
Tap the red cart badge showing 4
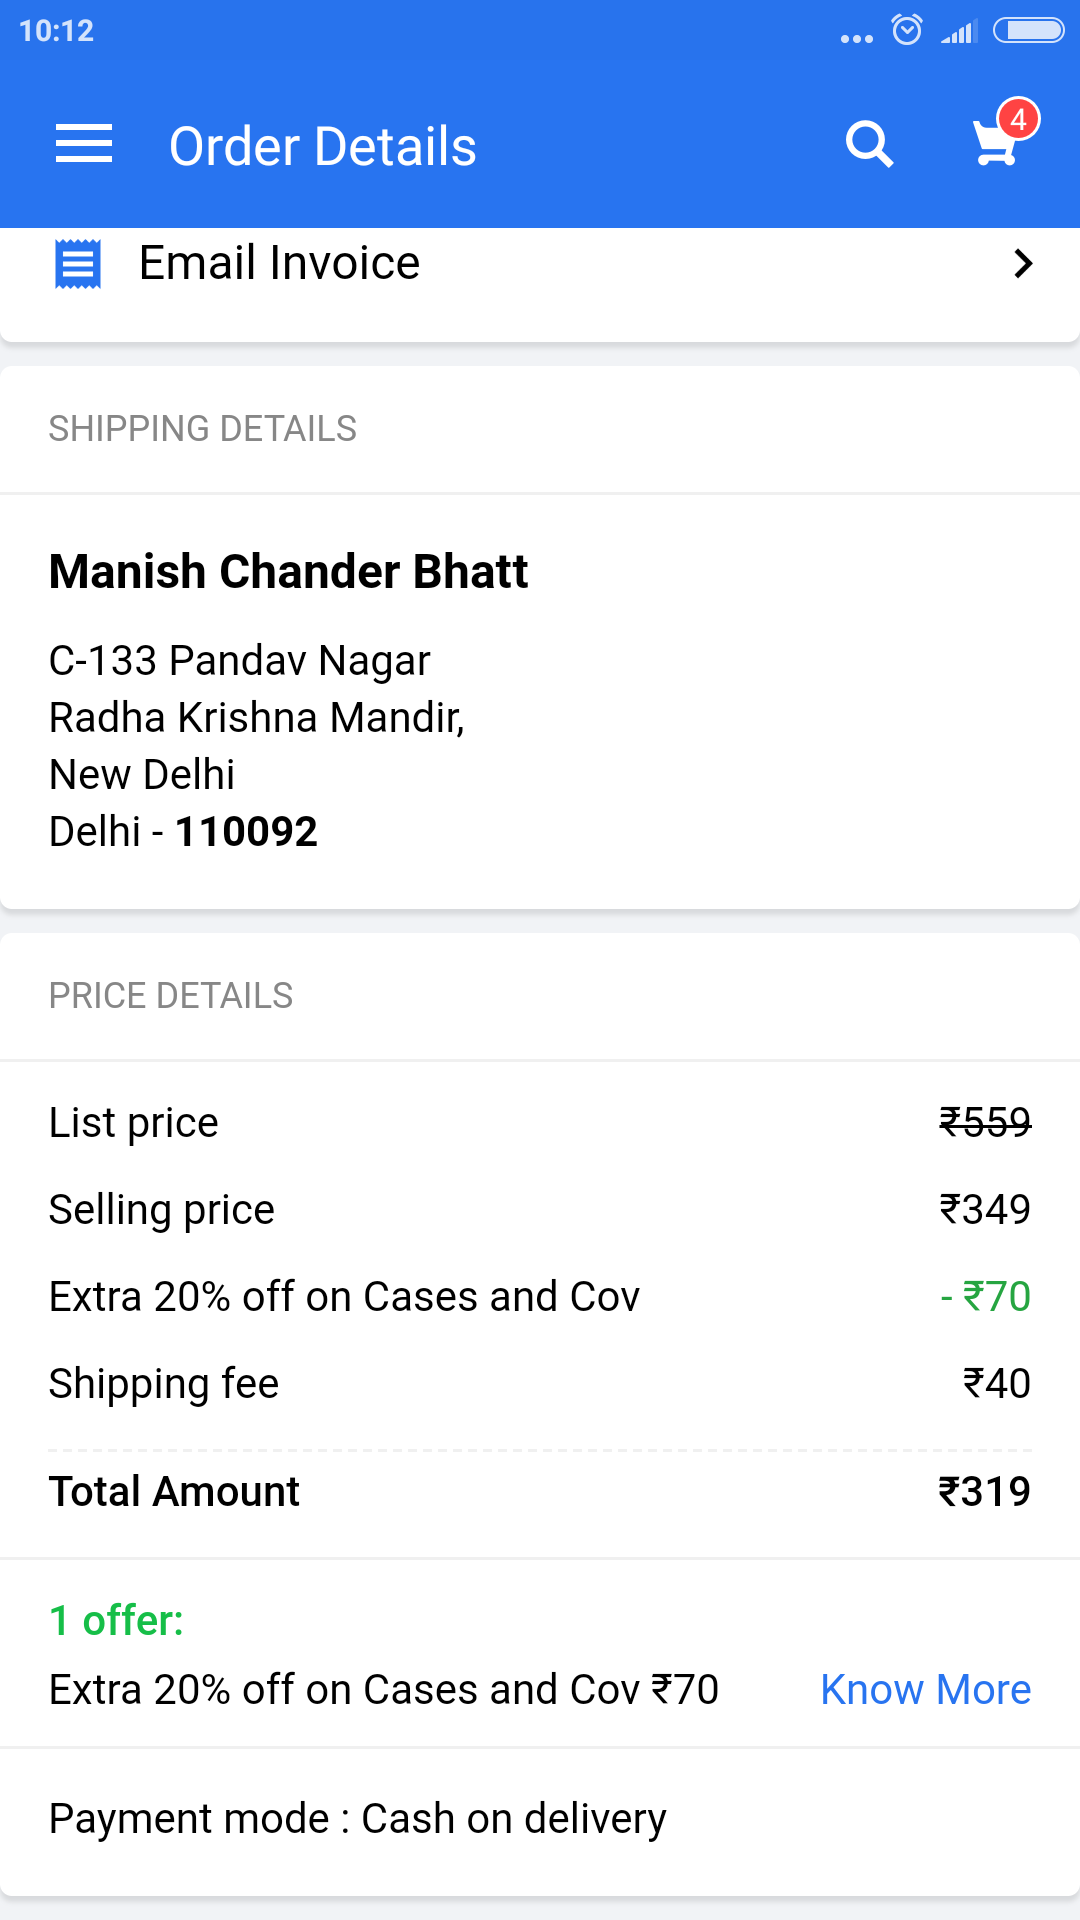click(x=1018, y=120)
